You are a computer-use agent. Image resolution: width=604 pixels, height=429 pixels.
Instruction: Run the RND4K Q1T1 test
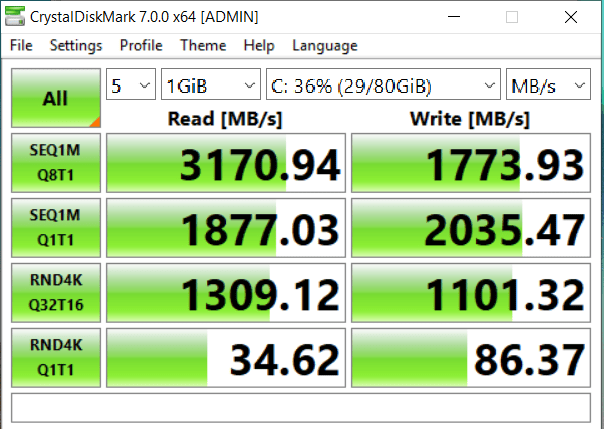(x=56, y=358)
